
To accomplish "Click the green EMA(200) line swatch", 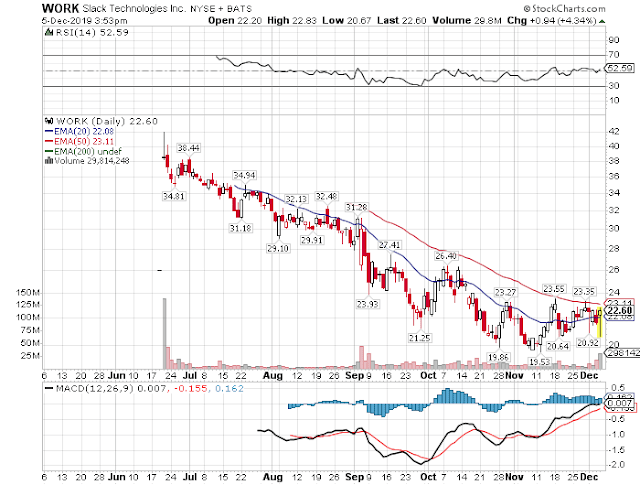I will click(x=49, y=151).
